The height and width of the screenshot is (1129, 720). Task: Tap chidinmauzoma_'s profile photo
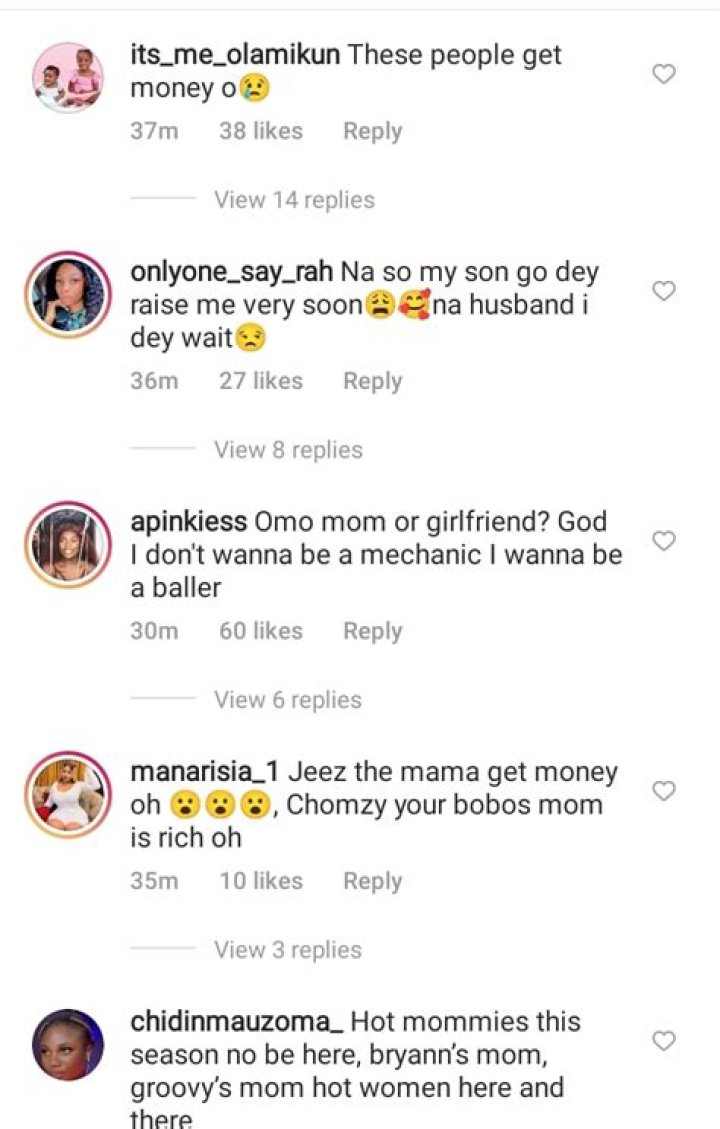68,1045
